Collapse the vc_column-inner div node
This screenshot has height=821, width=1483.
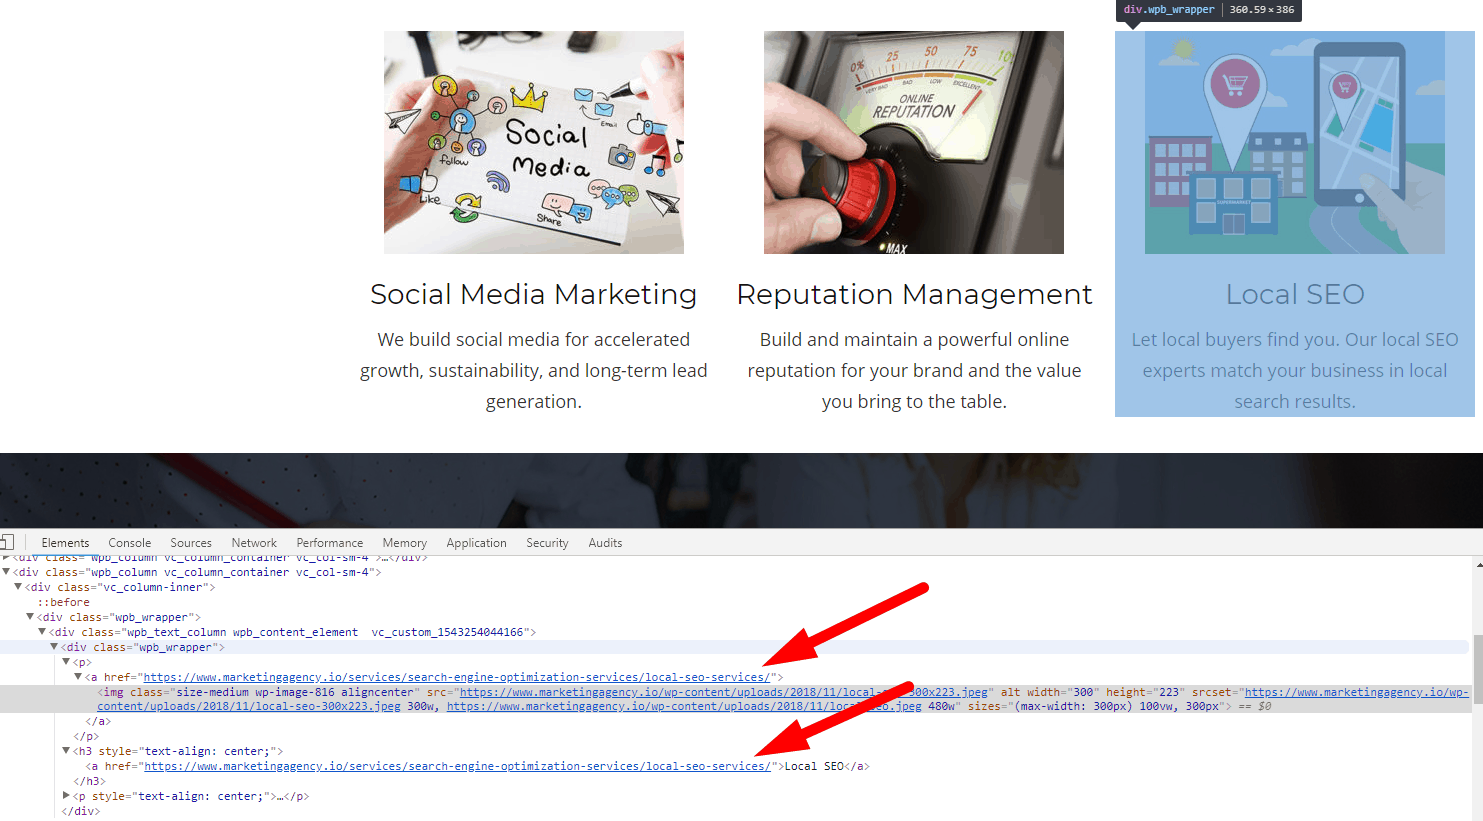tap(17, 587)
